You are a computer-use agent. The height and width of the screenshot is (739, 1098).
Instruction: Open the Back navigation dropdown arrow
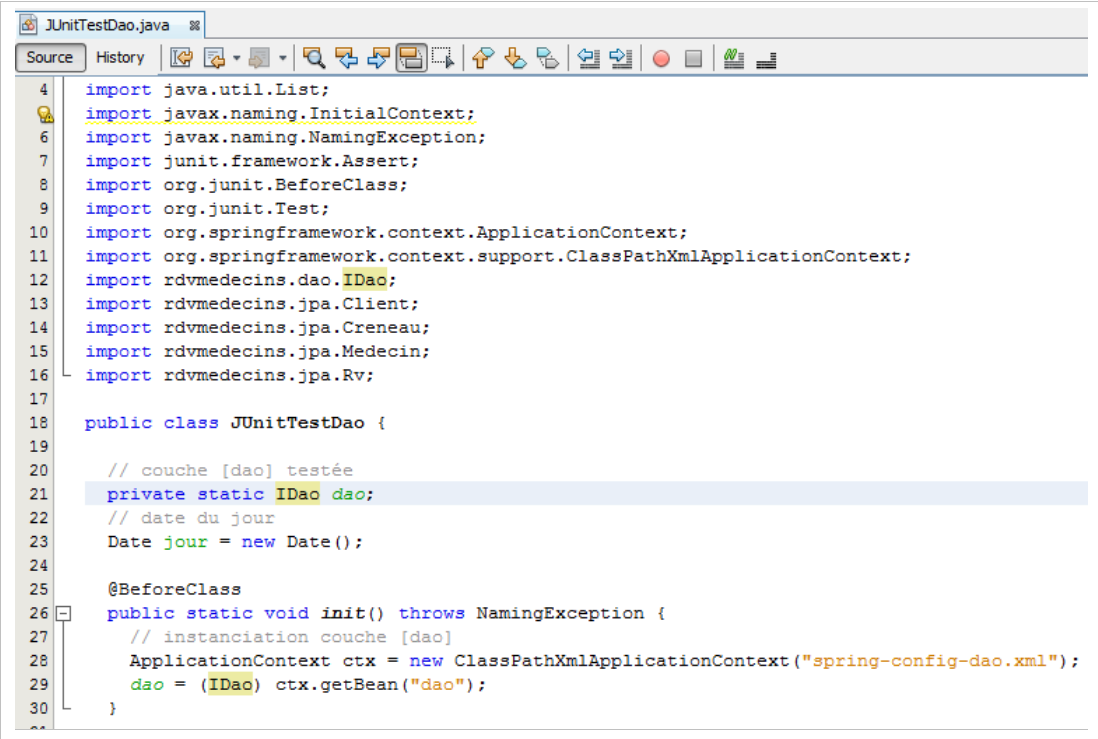click(236, 59)
